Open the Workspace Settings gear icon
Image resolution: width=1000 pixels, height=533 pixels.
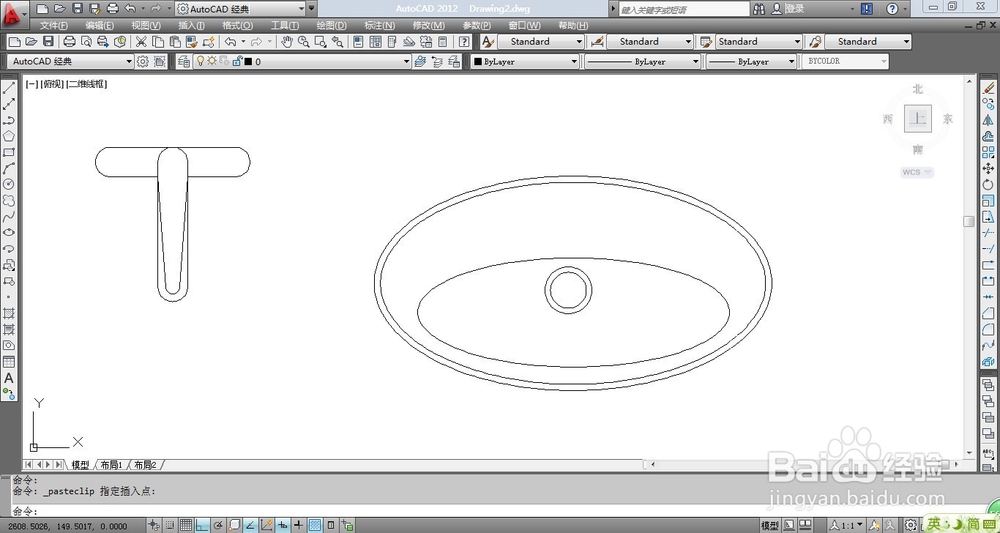click(142, 61)
